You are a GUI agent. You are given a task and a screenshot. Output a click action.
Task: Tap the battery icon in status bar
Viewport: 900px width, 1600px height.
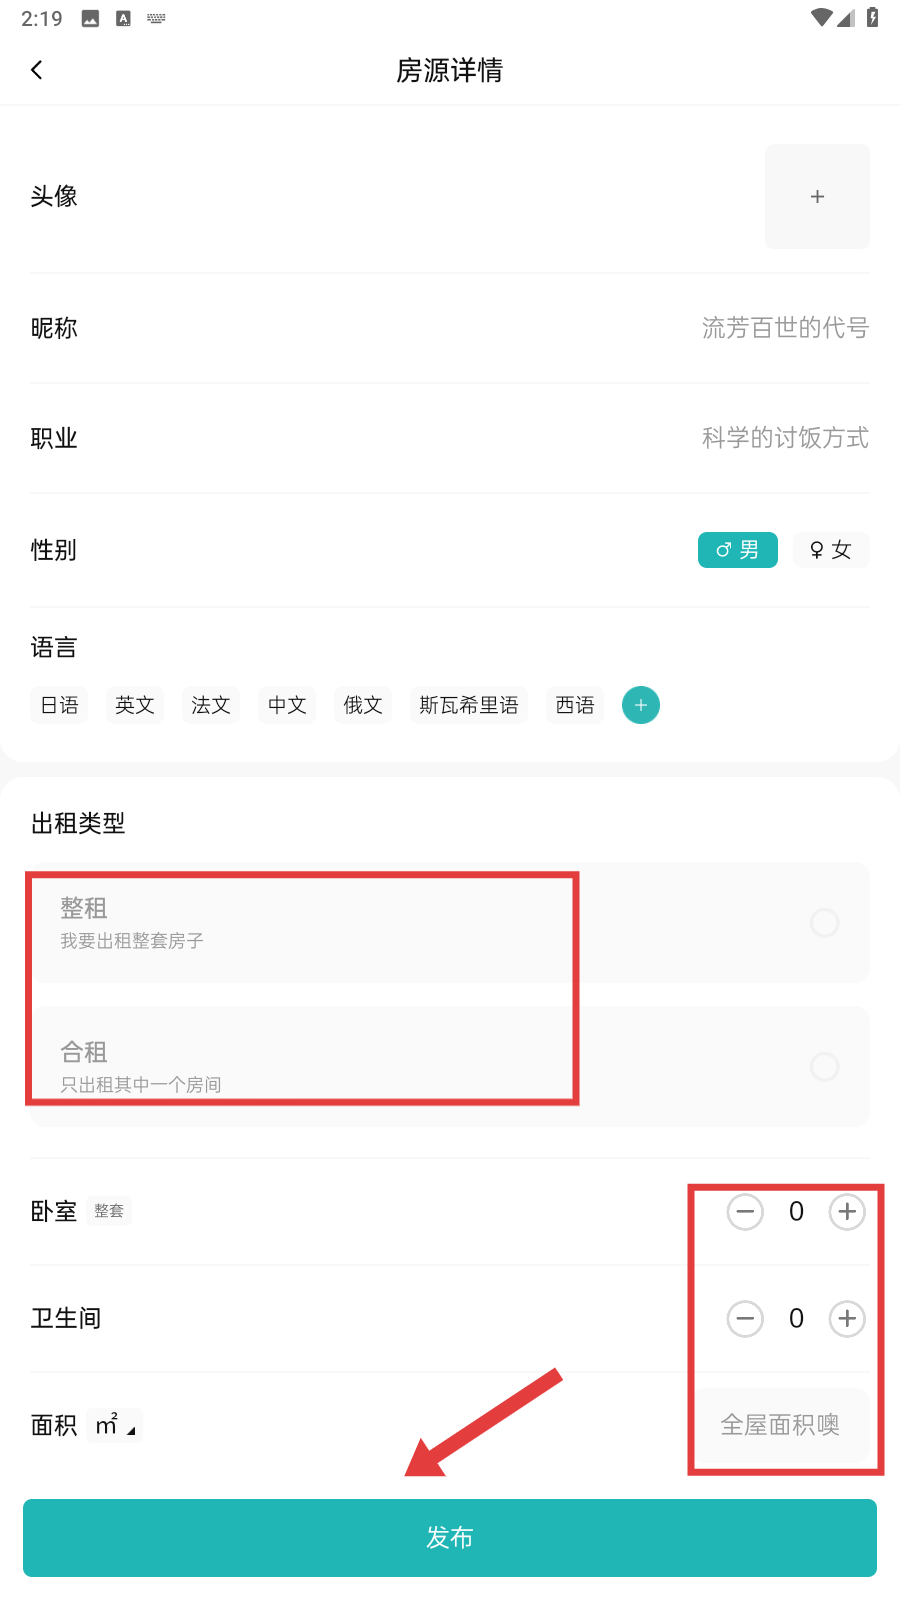872,18
